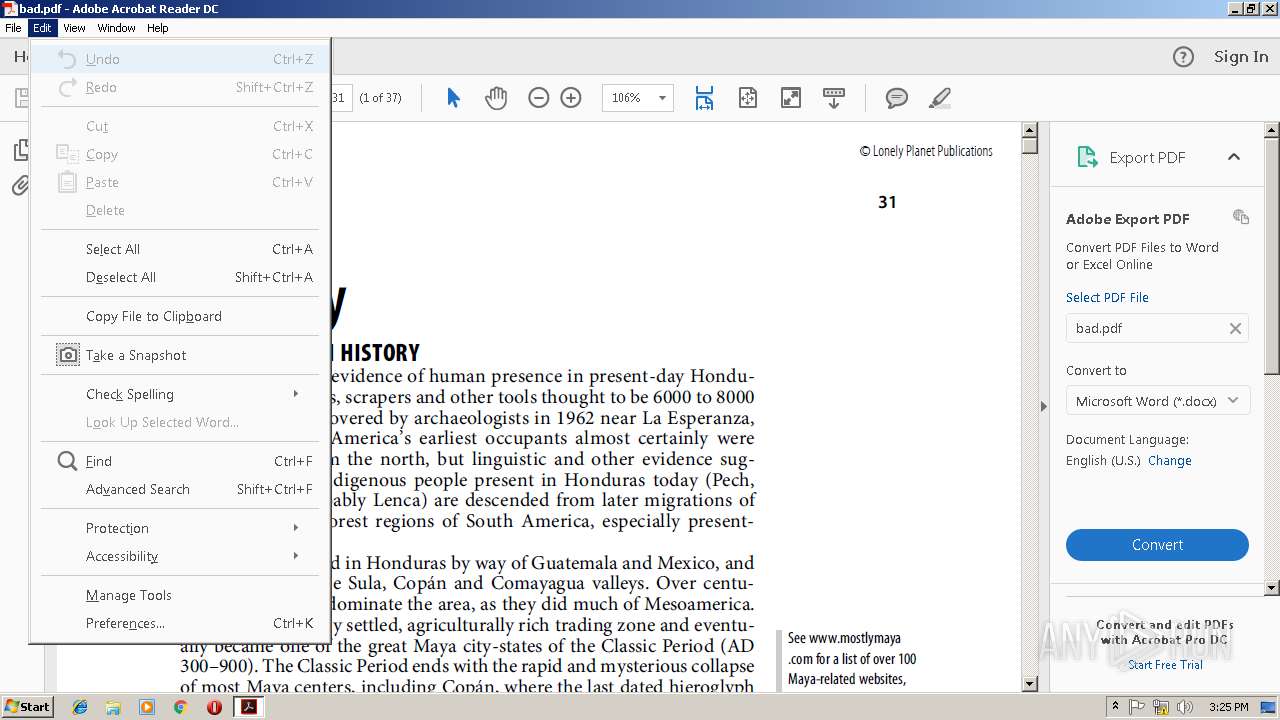The height and width of the screenshot is (720, 1280).
Task: Click the fit one full page icon
Action: pos(747,98)
